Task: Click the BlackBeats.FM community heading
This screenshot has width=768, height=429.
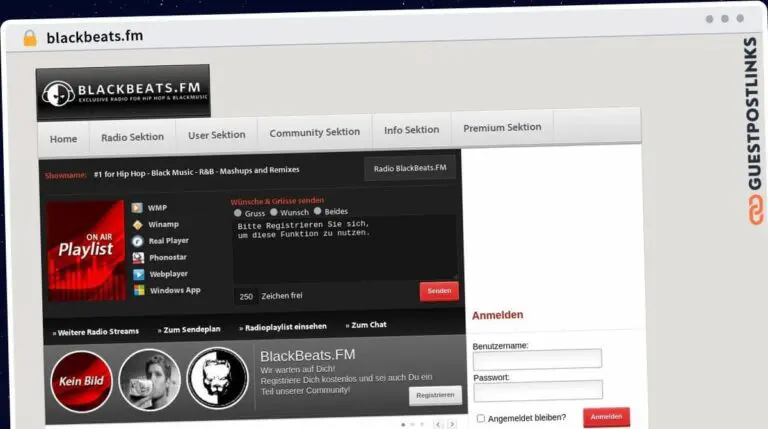Action: [308, 356]
